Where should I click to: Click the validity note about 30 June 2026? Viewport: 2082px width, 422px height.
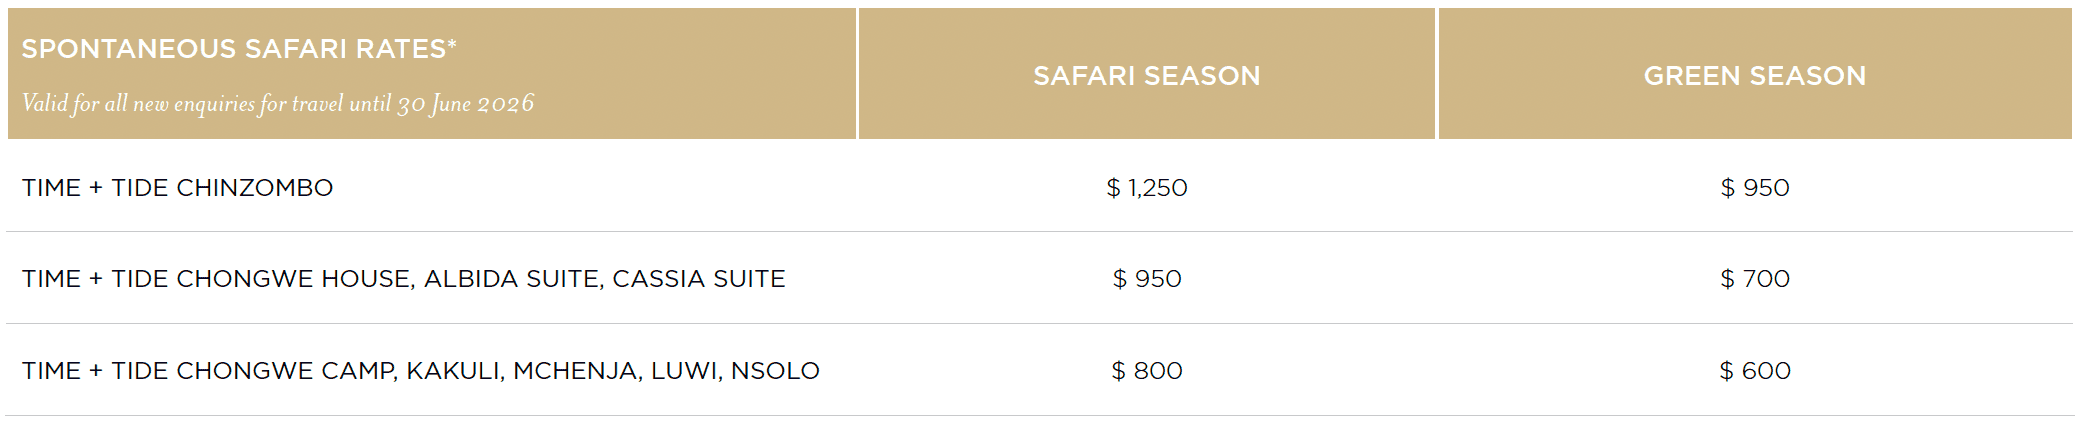(278, 104)
